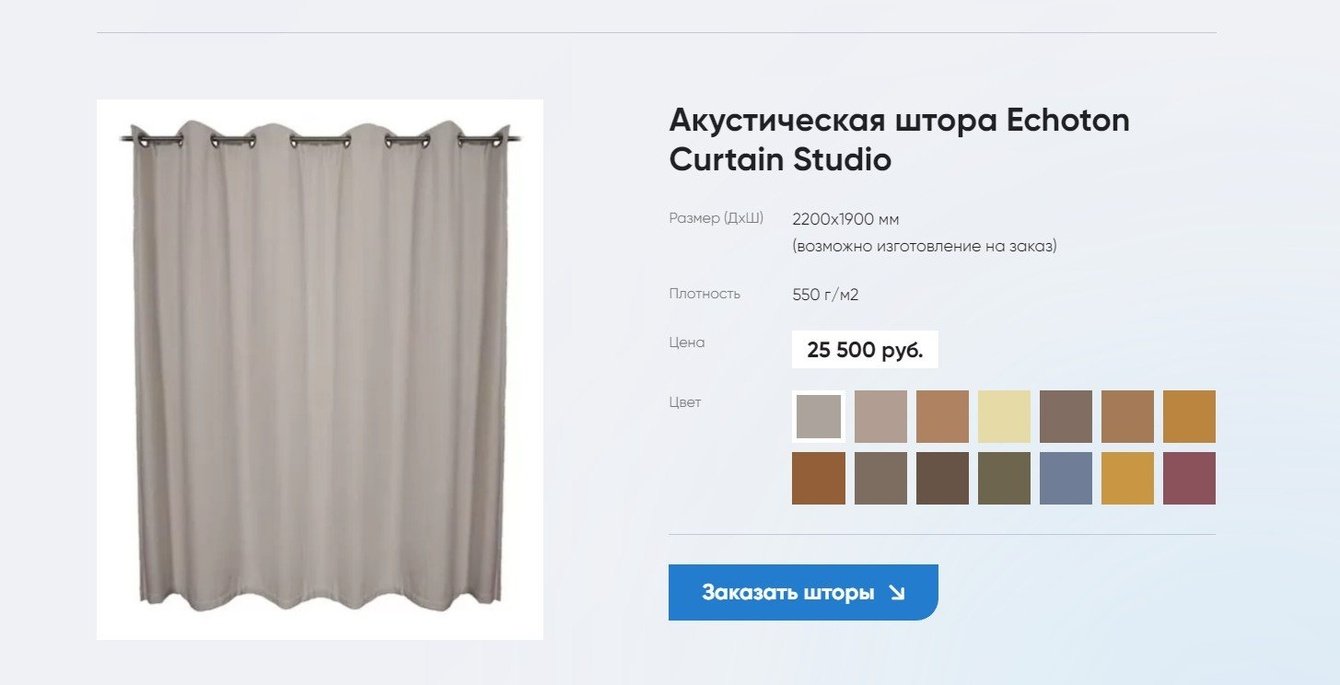1340x685 pixels.
Task: Pick the dark chocolate brown swatch
Action: pyautogui.click(x=942, y=478)
